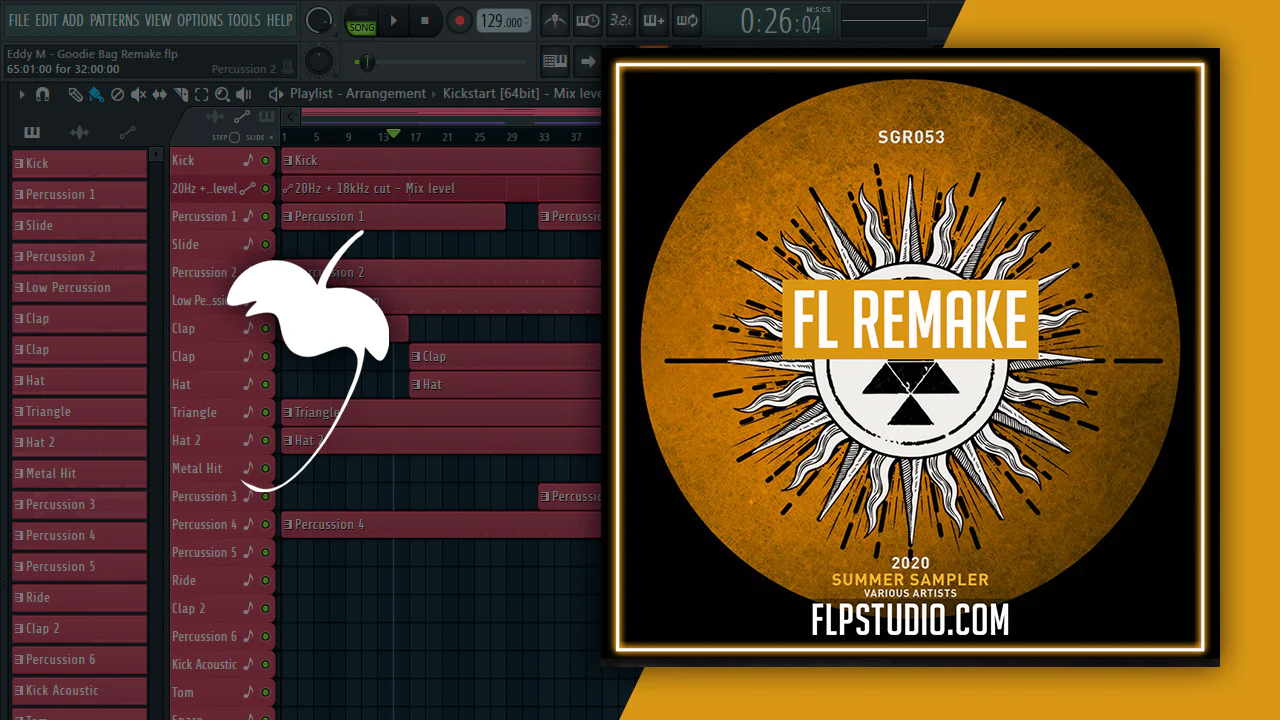The width and height of the screenshot is (1280, 720).
Task: Open the HELP menu
Action: (279, 20)
